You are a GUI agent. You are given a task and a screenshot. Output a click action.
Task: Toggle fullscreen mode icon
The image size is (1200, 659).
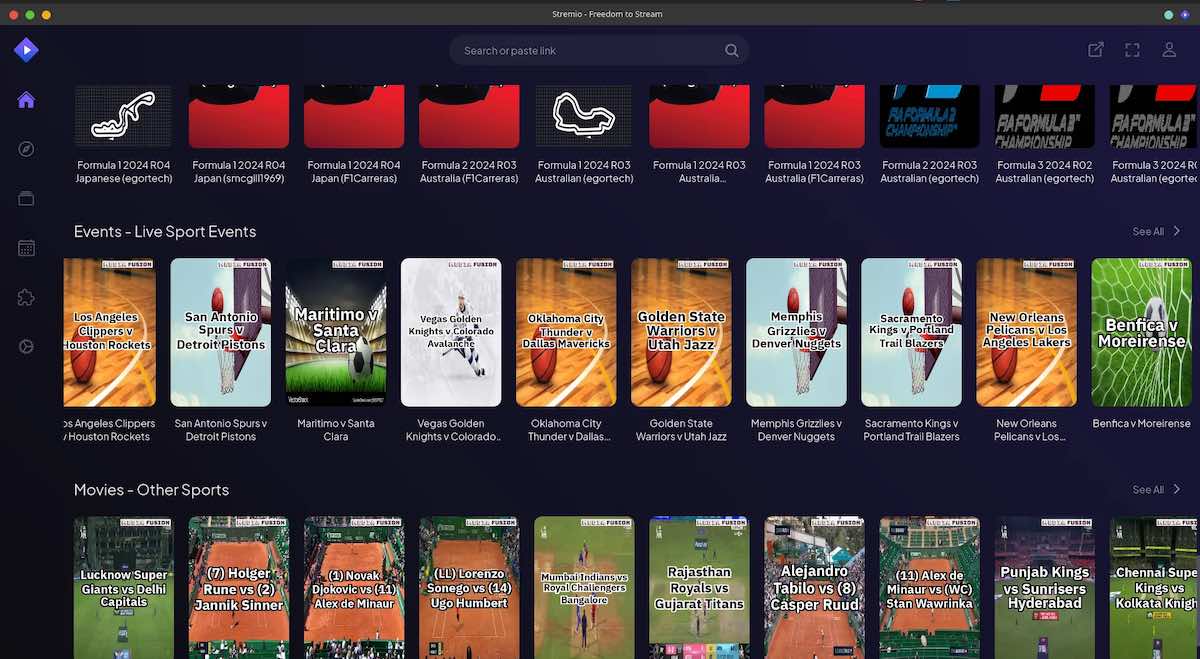pyautogui.click(x=1133, y=50)
